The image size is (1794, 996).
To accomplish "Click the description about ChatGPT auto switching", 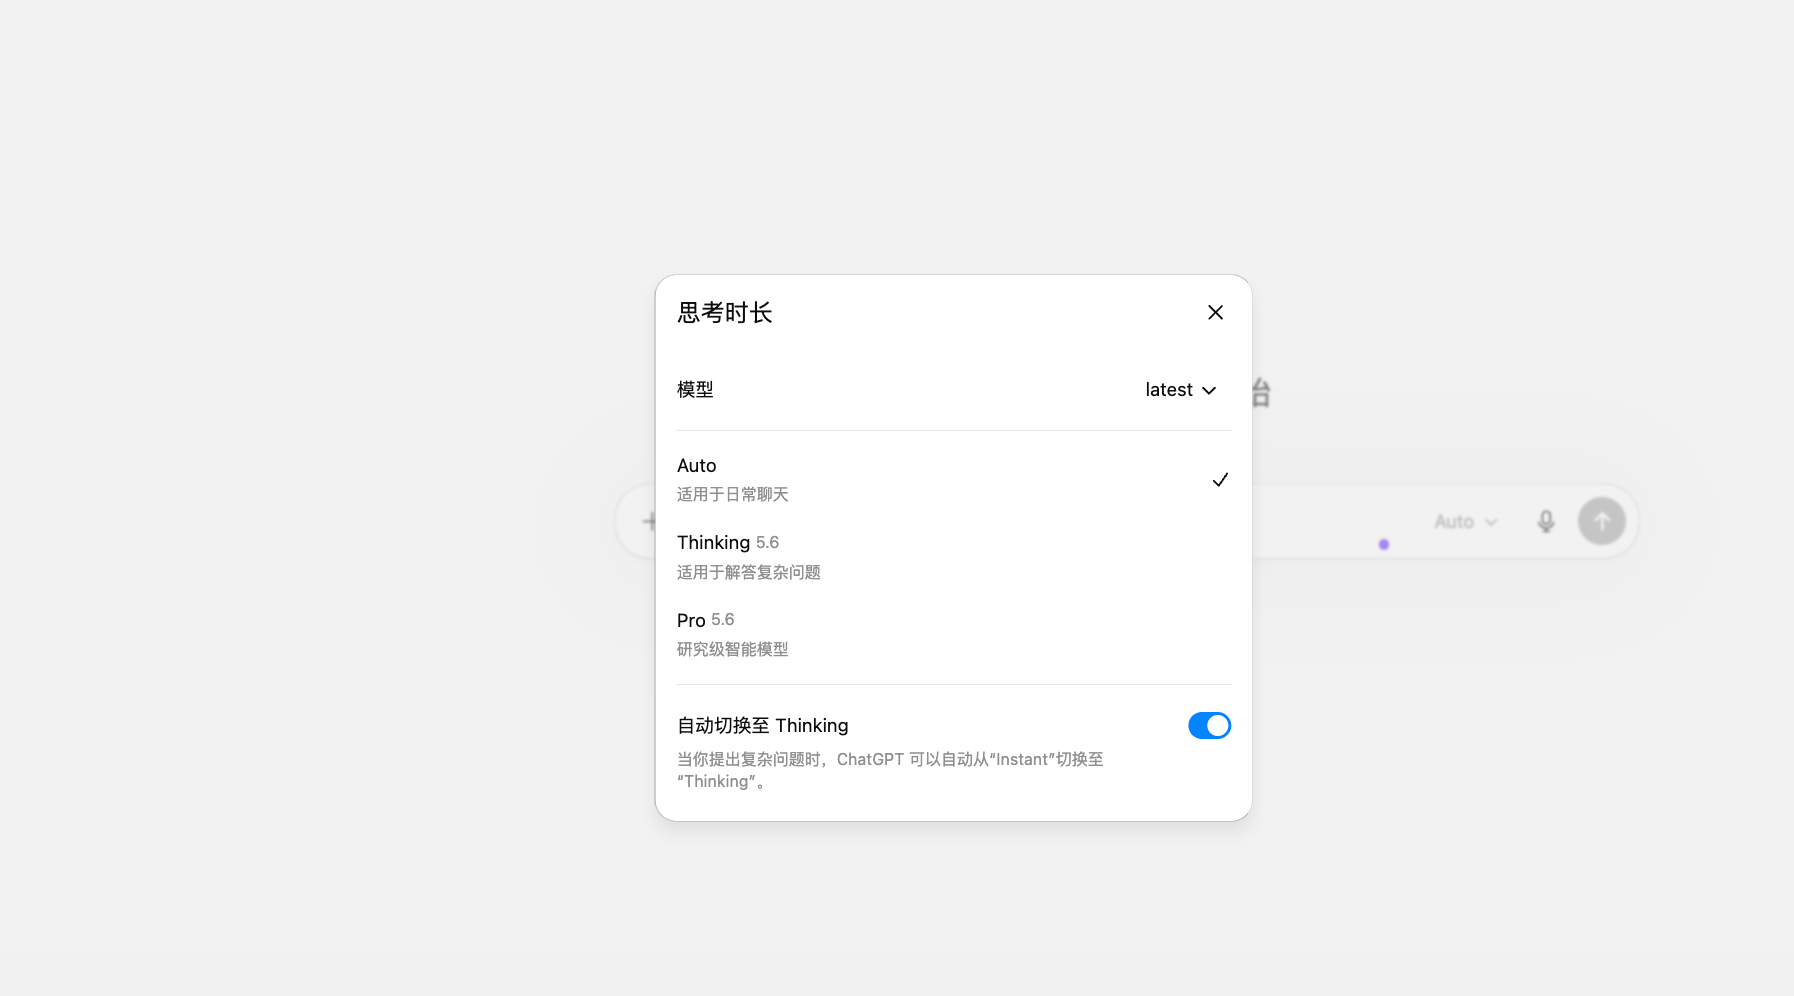I will [x=890, y=770].
